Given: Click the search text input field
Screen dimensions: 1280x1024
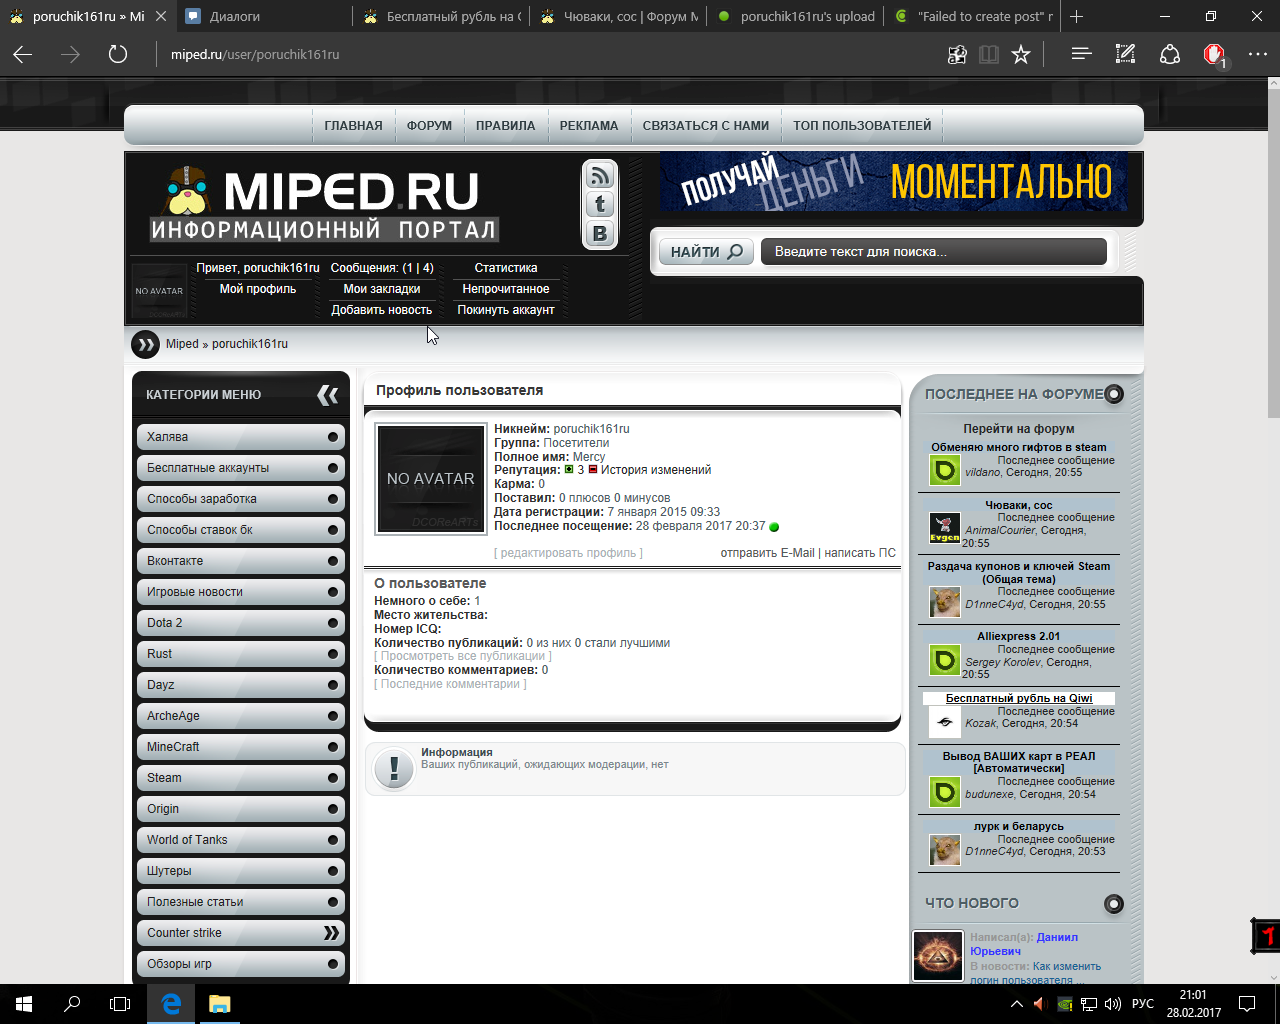Looking at the screenshot, I should click(x=934, y=252).
